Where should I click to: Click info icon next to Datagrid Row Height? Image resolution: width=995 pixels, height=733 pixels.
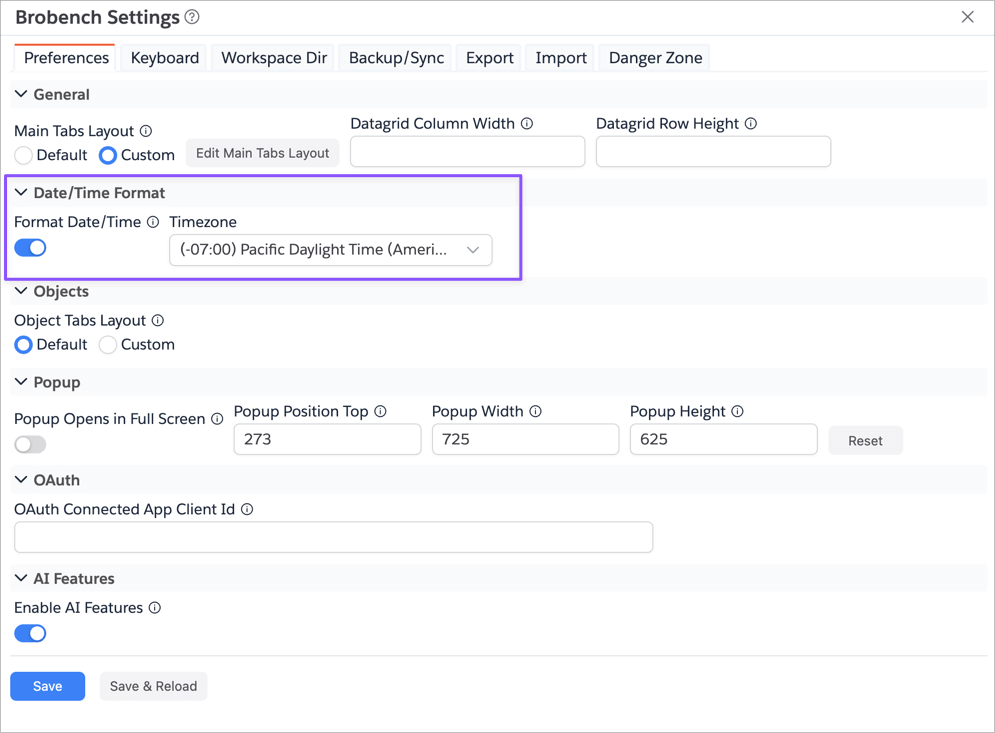point(751,124)
